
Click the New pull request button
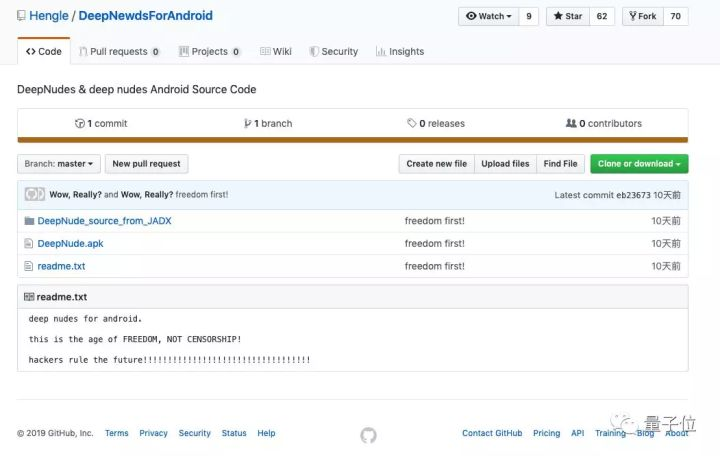click(x=146, y=164)
